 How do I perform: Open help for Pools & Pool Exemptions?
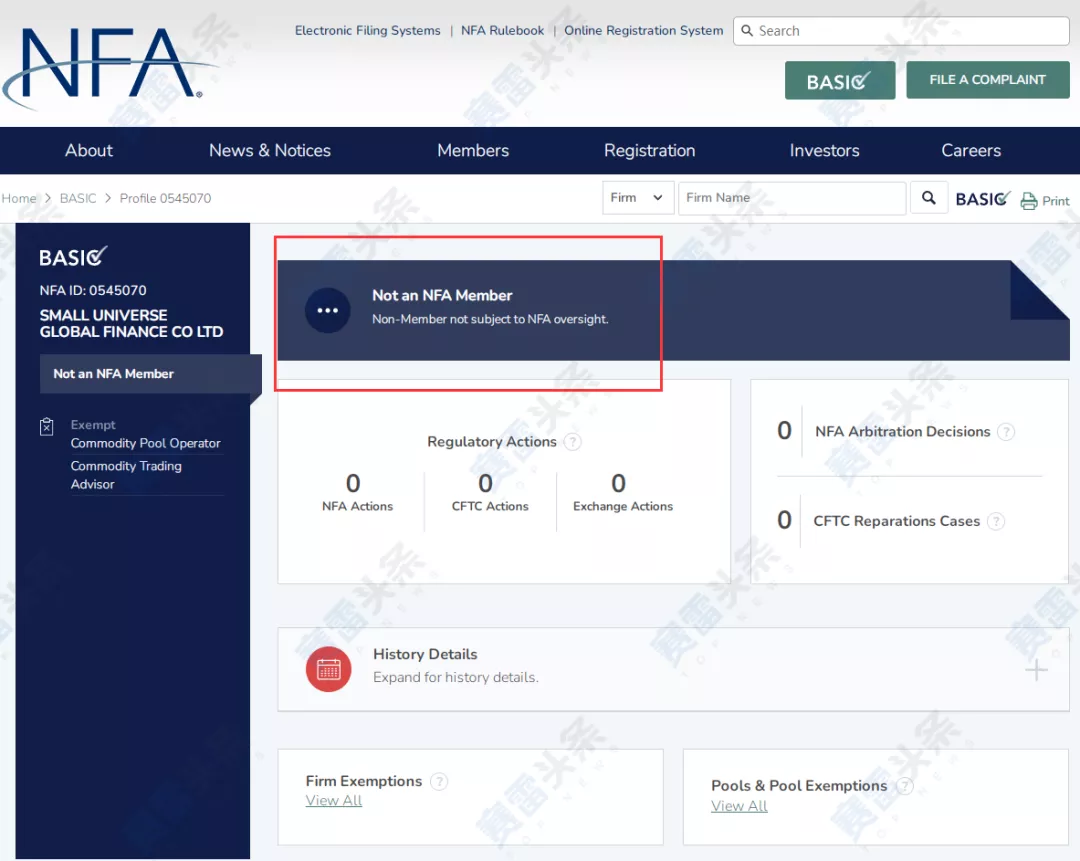click(904, 786)
